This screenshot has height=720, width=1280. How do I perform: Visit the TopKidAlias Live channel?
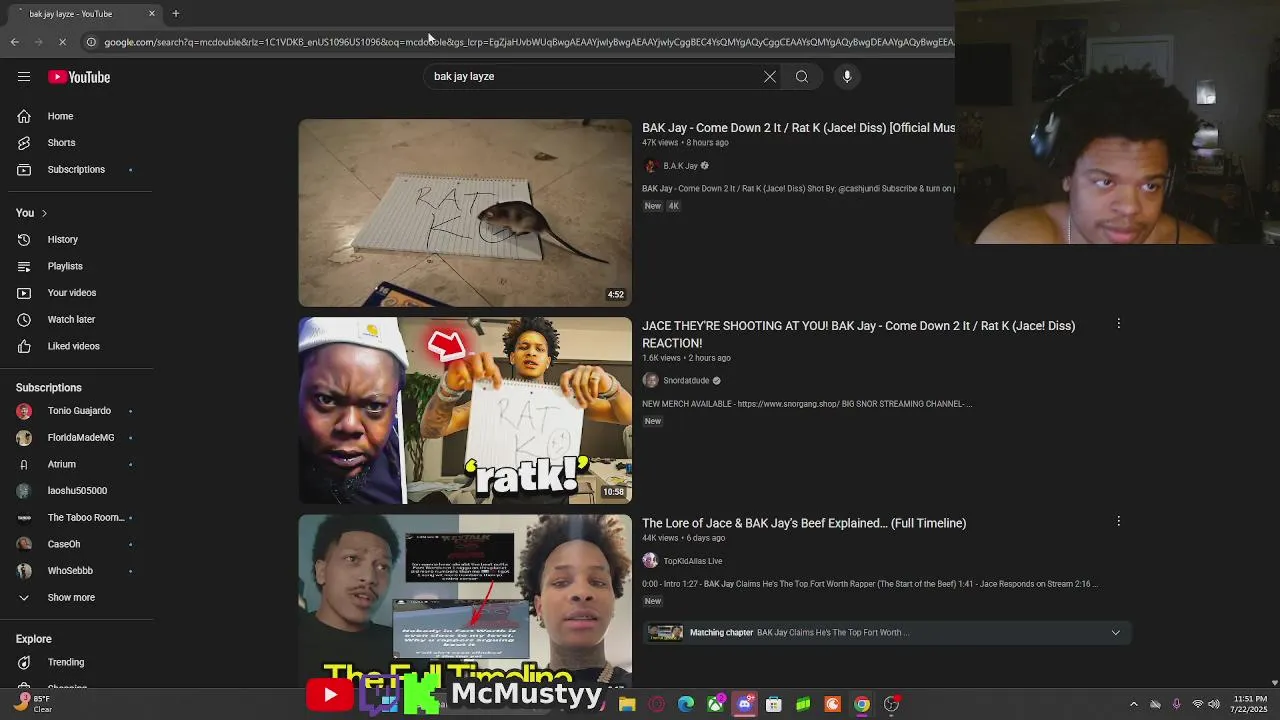pyautogui.click(x=692, y=561)
